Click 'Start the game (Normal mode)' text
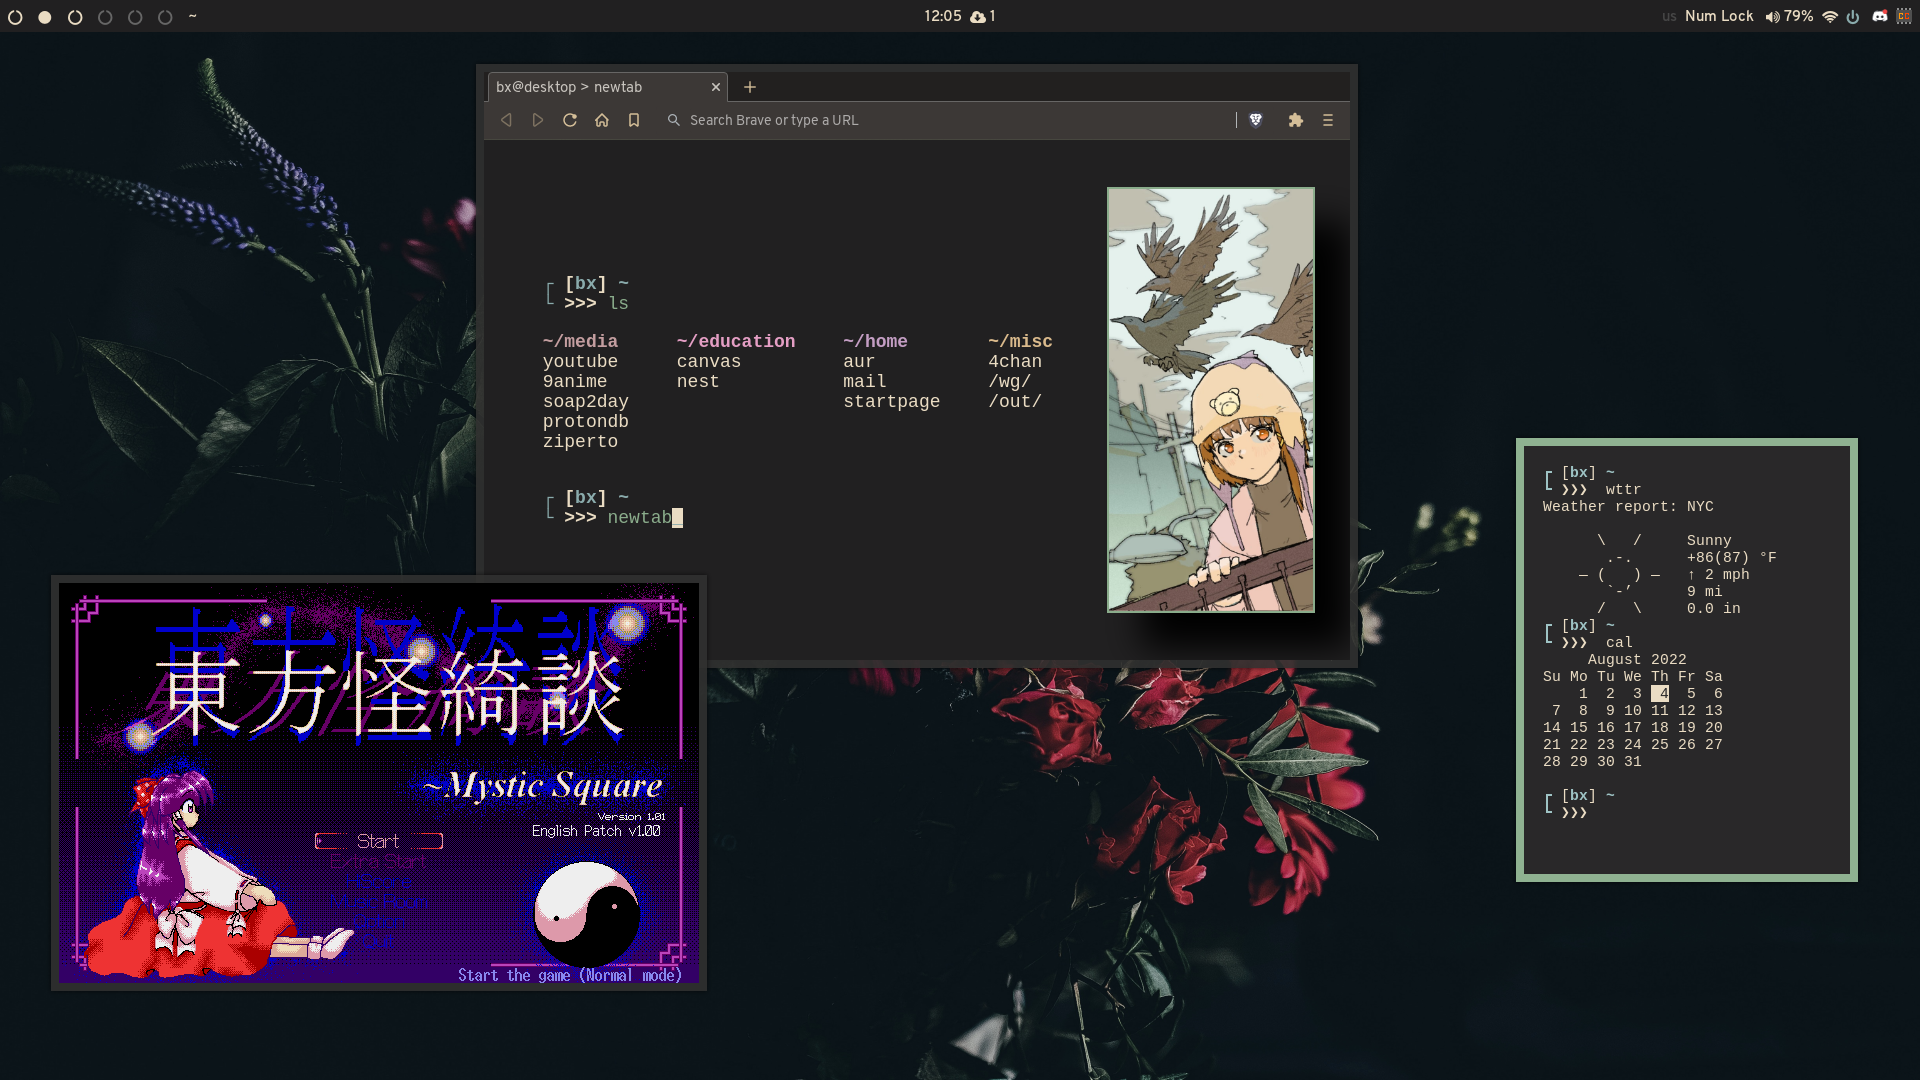The height and width of the screenshot is (1080, 1920). [570, 975]
